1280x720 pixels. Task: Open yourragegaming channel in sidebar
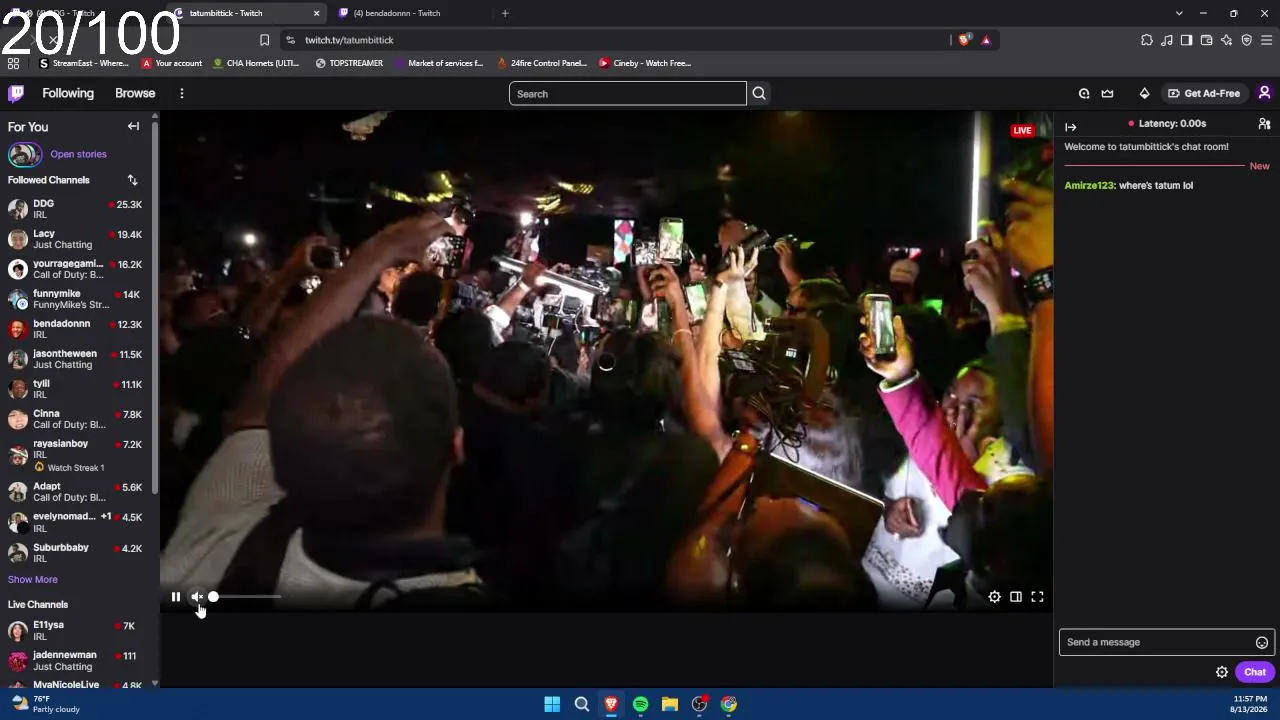(x=76, y=268)
